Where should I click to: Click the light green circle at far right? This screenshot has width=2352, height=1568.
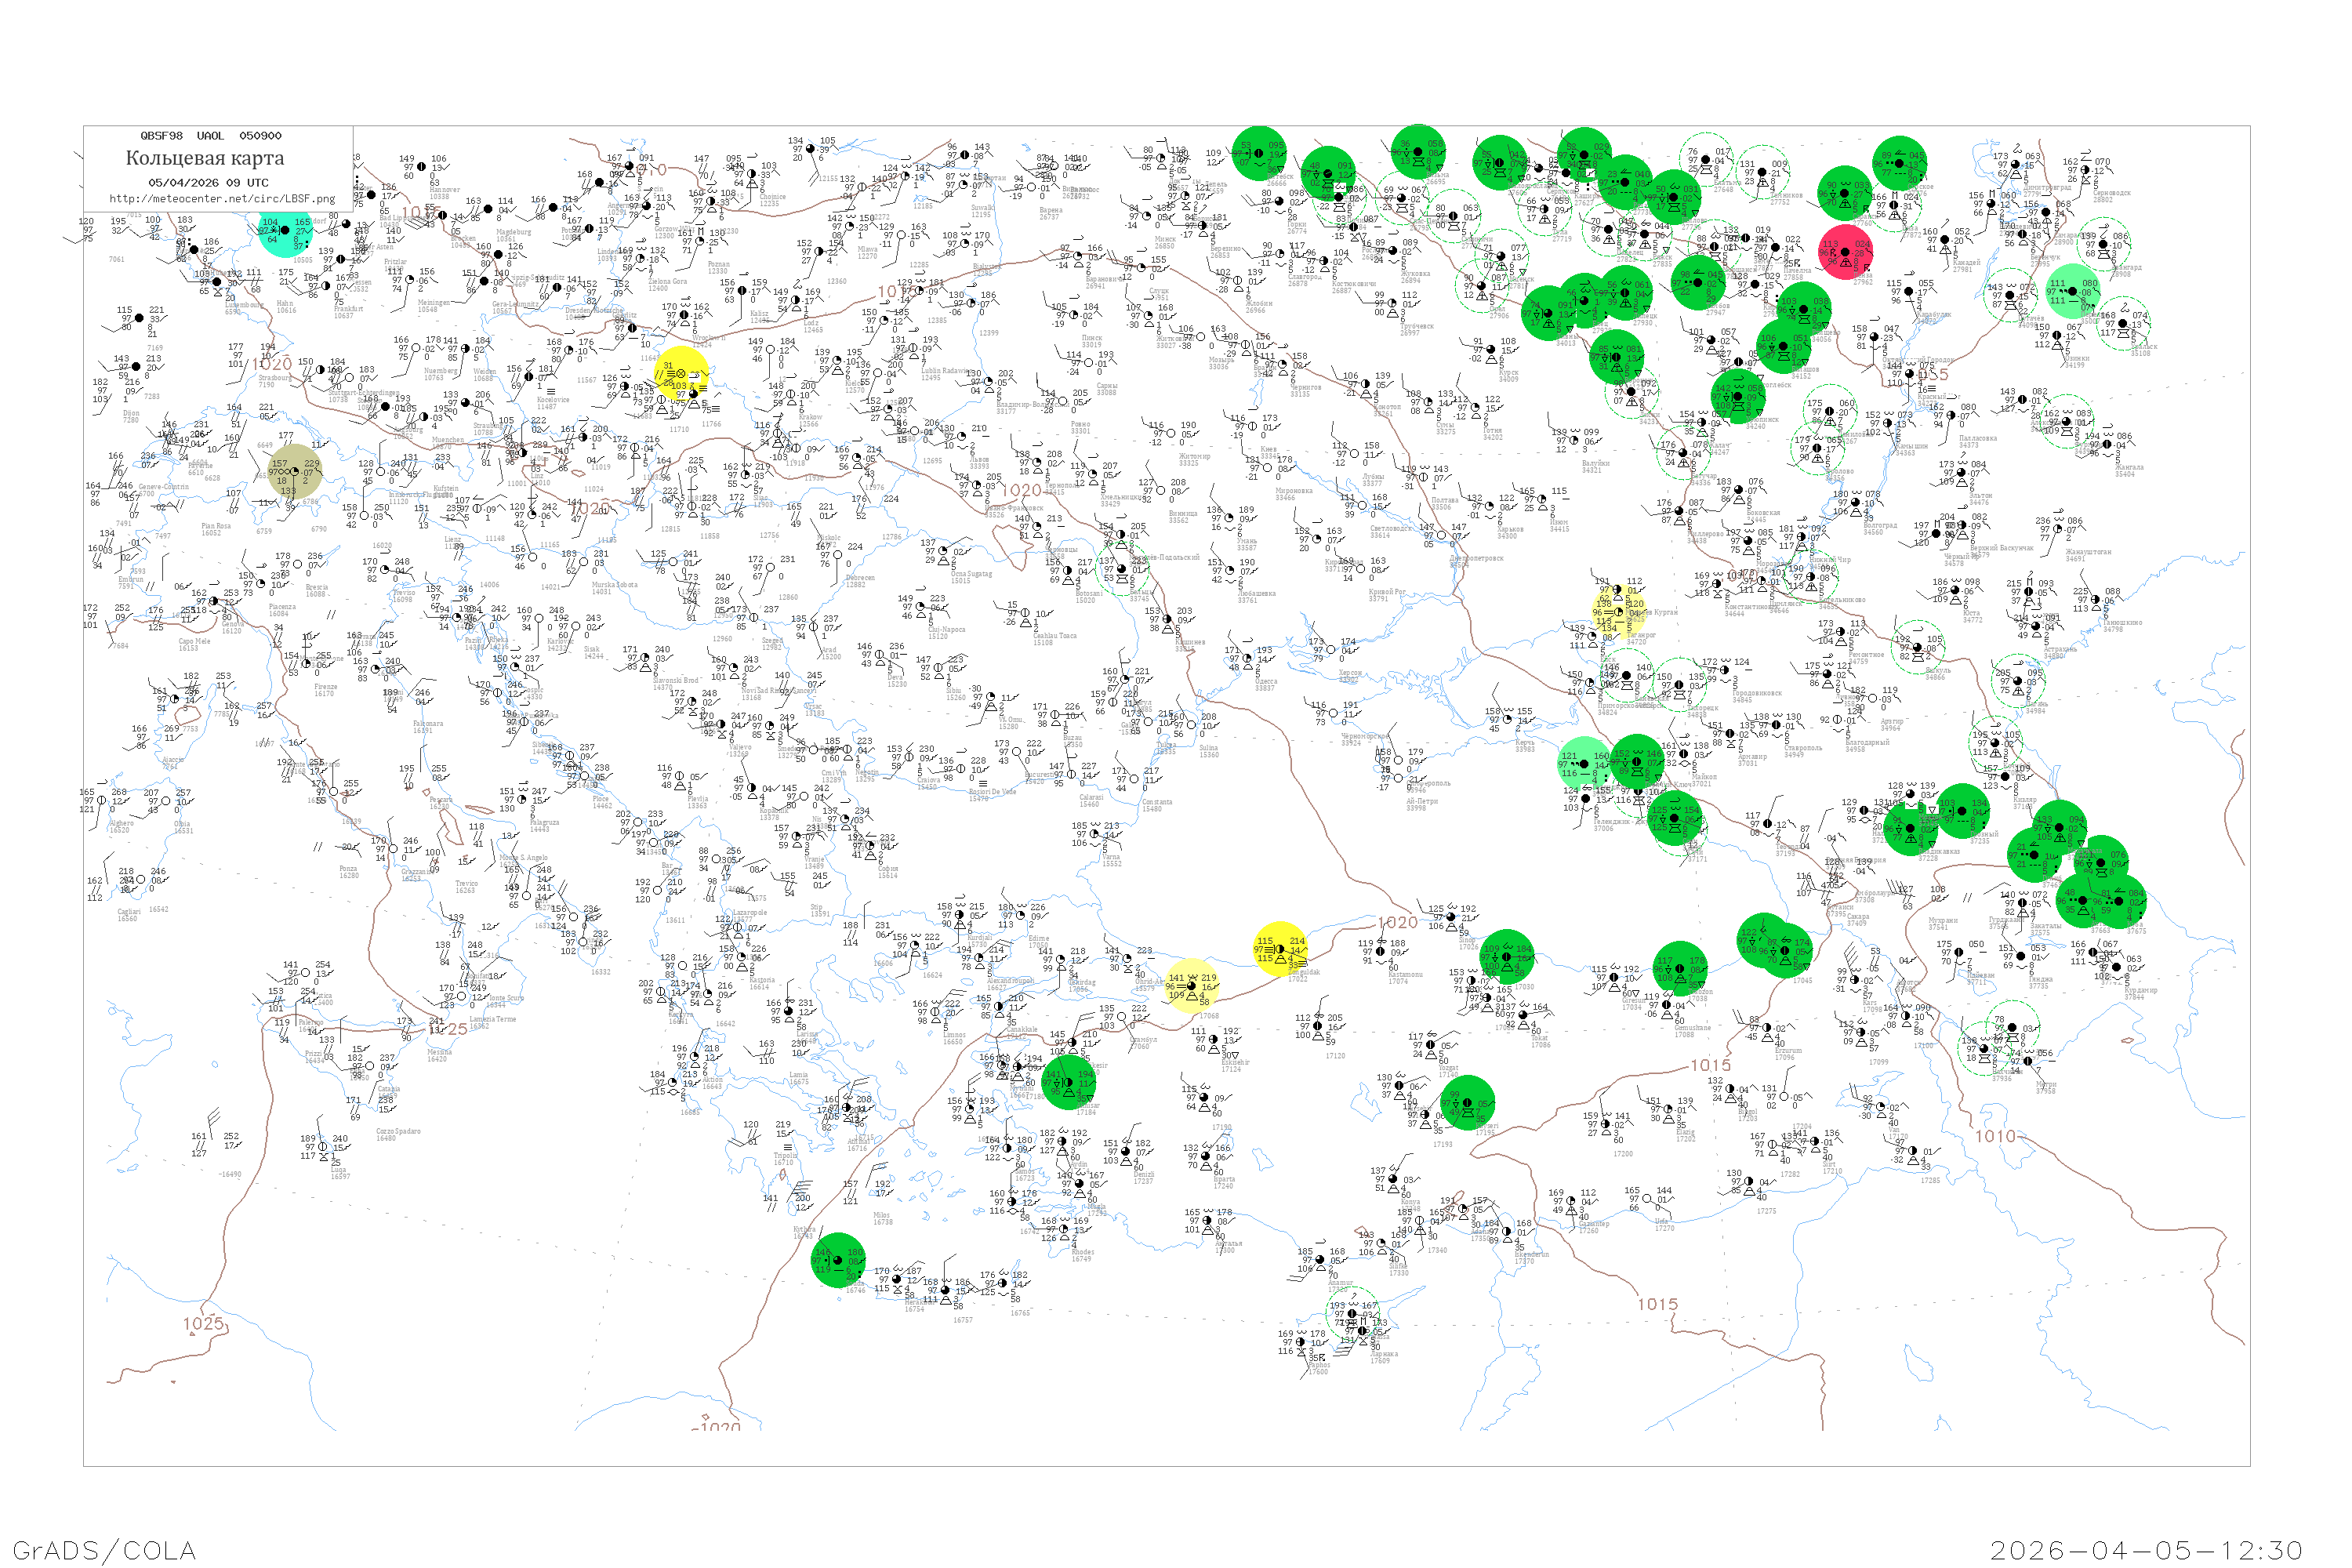(2073, 291)
